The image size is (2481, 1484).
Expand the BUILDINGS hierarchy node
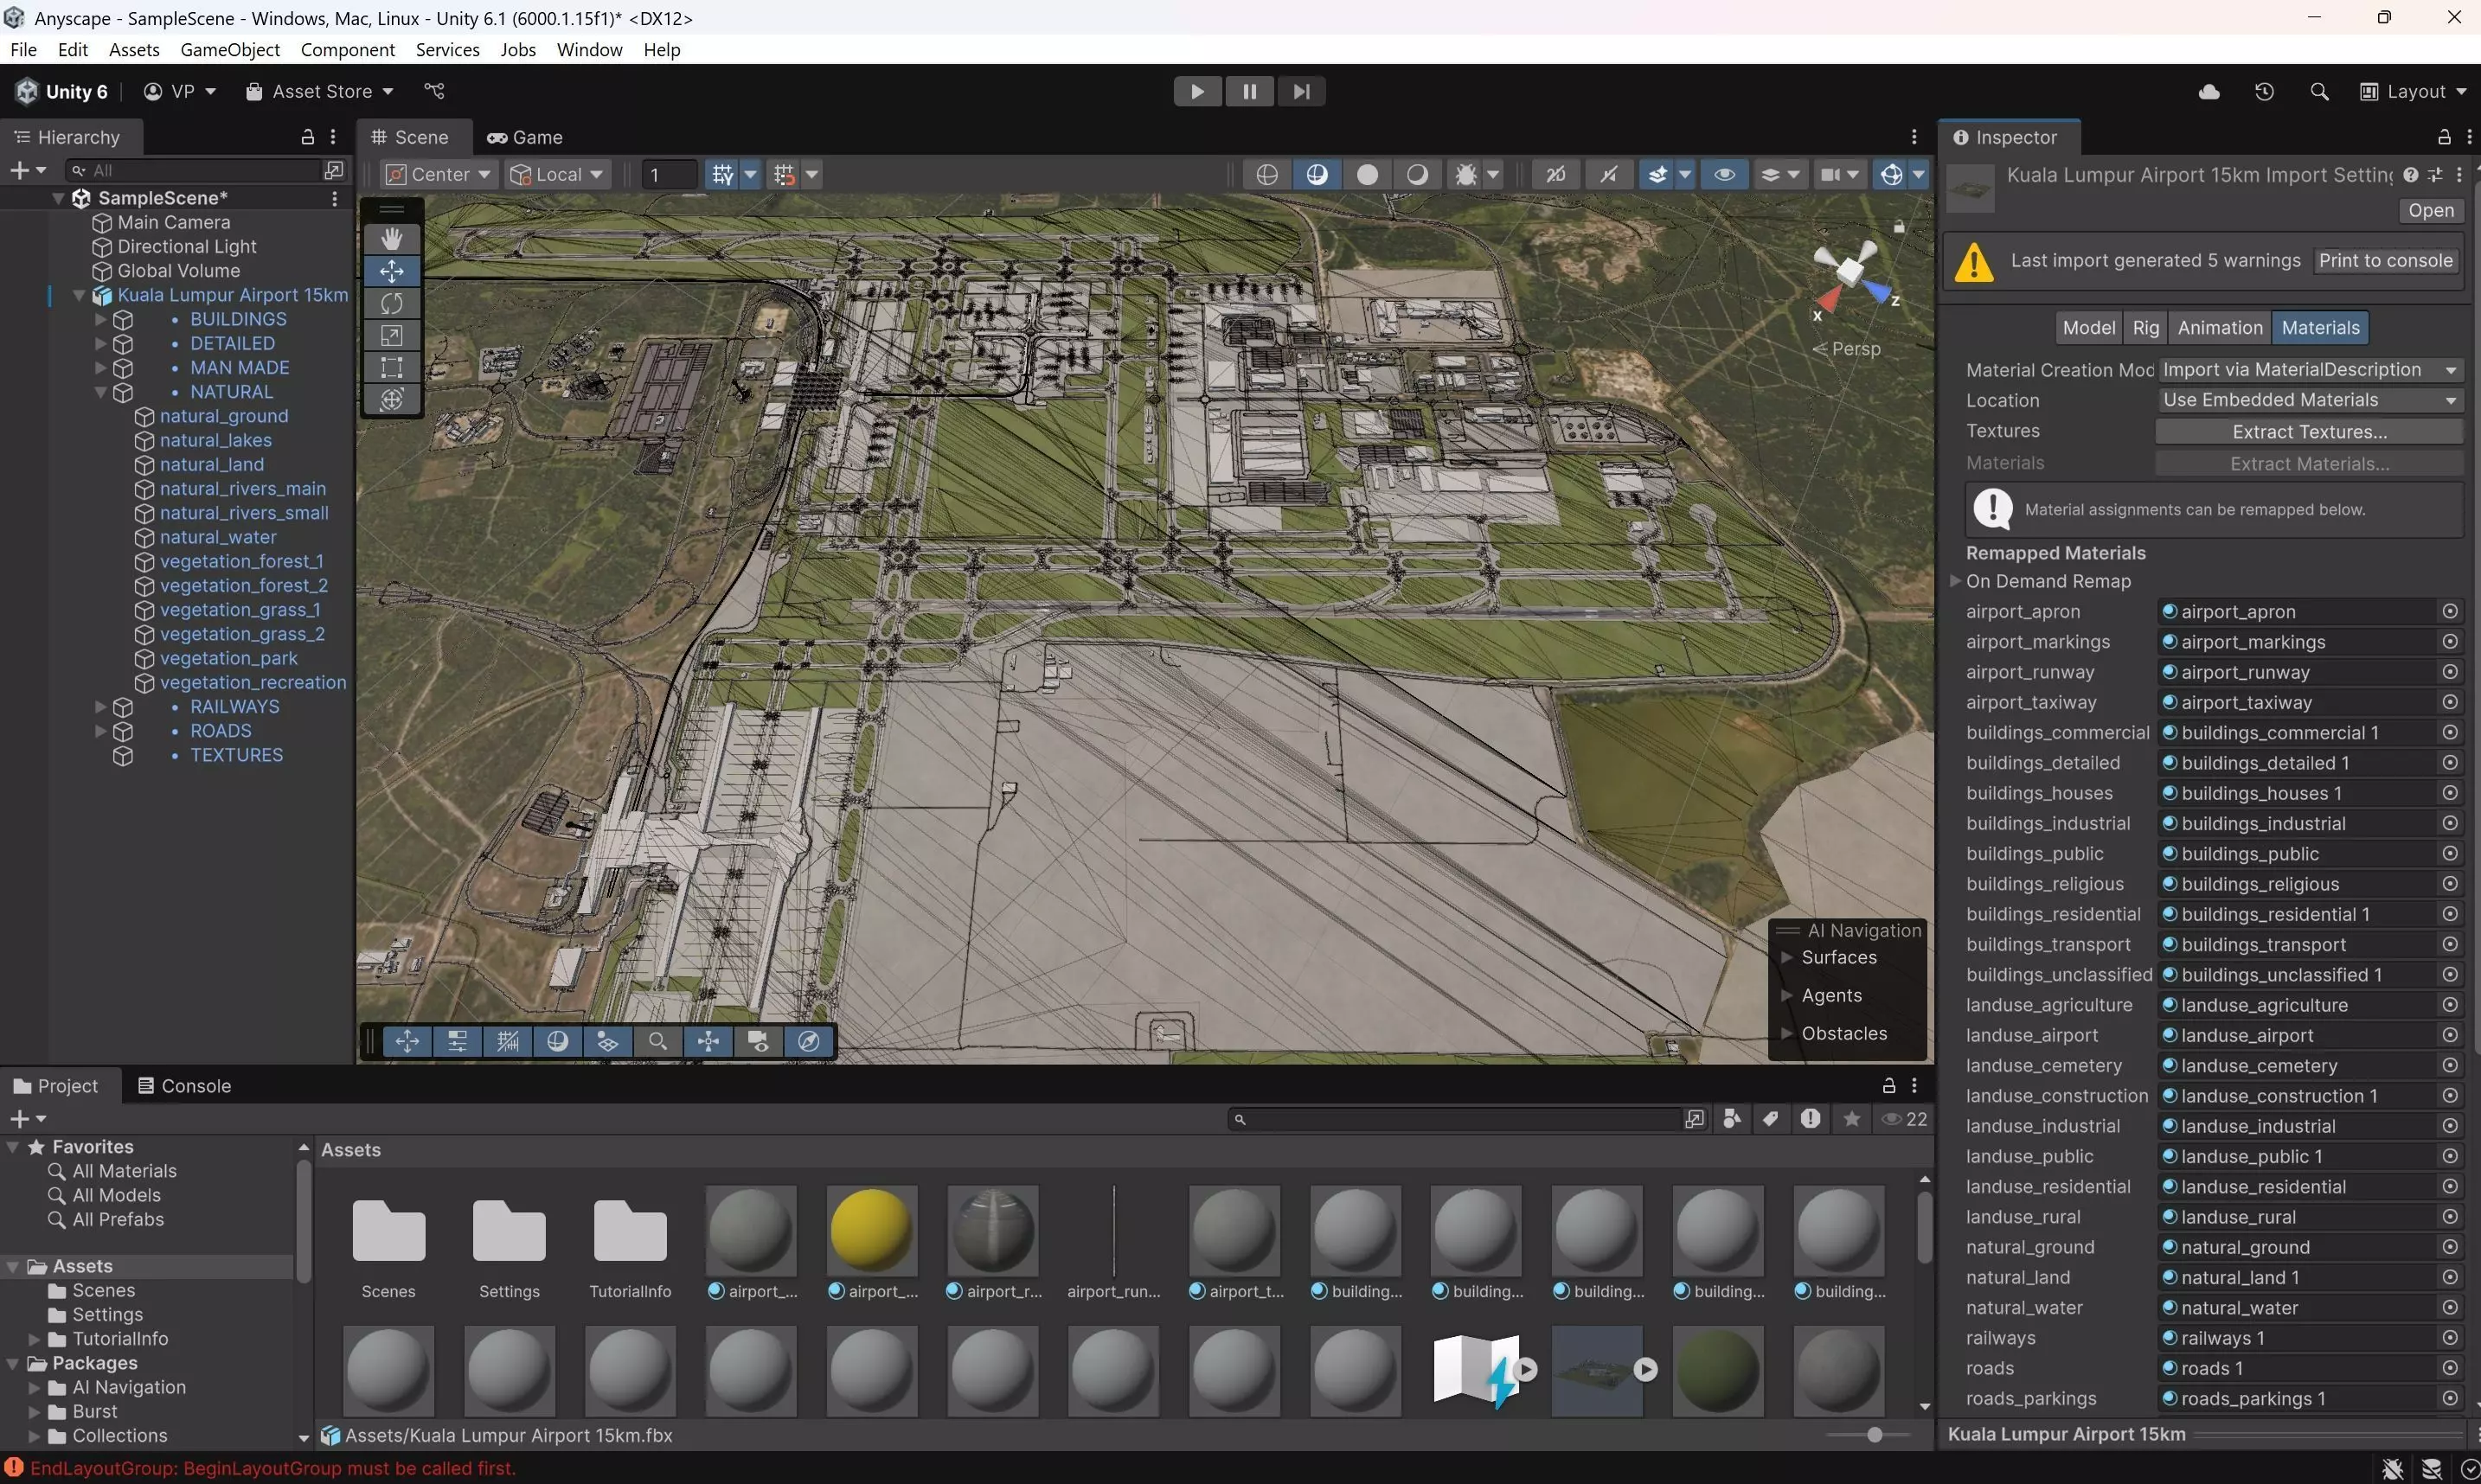100,319
